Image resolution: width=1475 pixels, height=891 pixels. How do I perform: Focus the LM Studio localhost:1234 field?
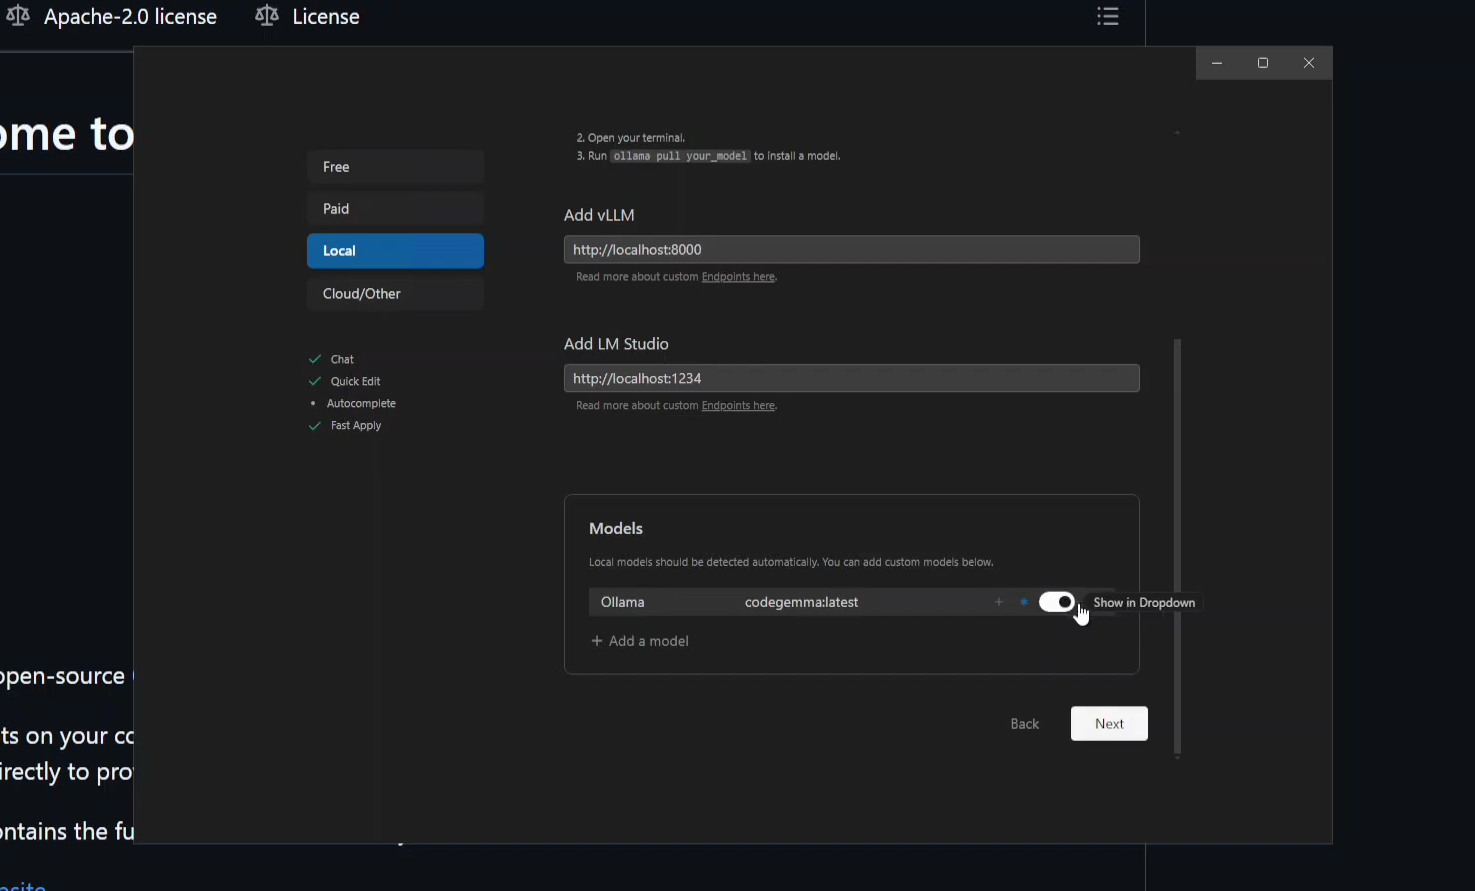852,378
